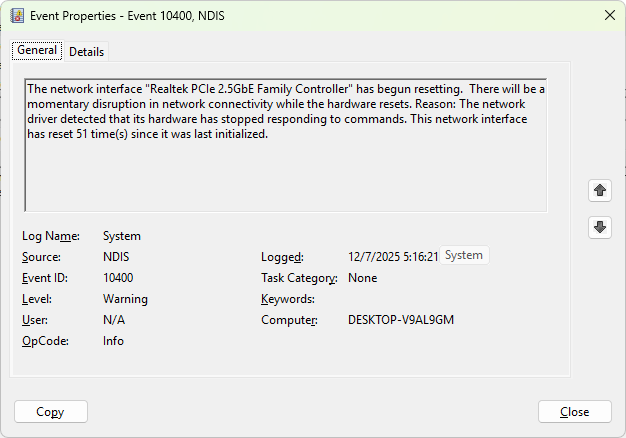Viewport: 626px width, 438px height.
Task: Go to previous event with up arrow
Action: click(600, 190)
